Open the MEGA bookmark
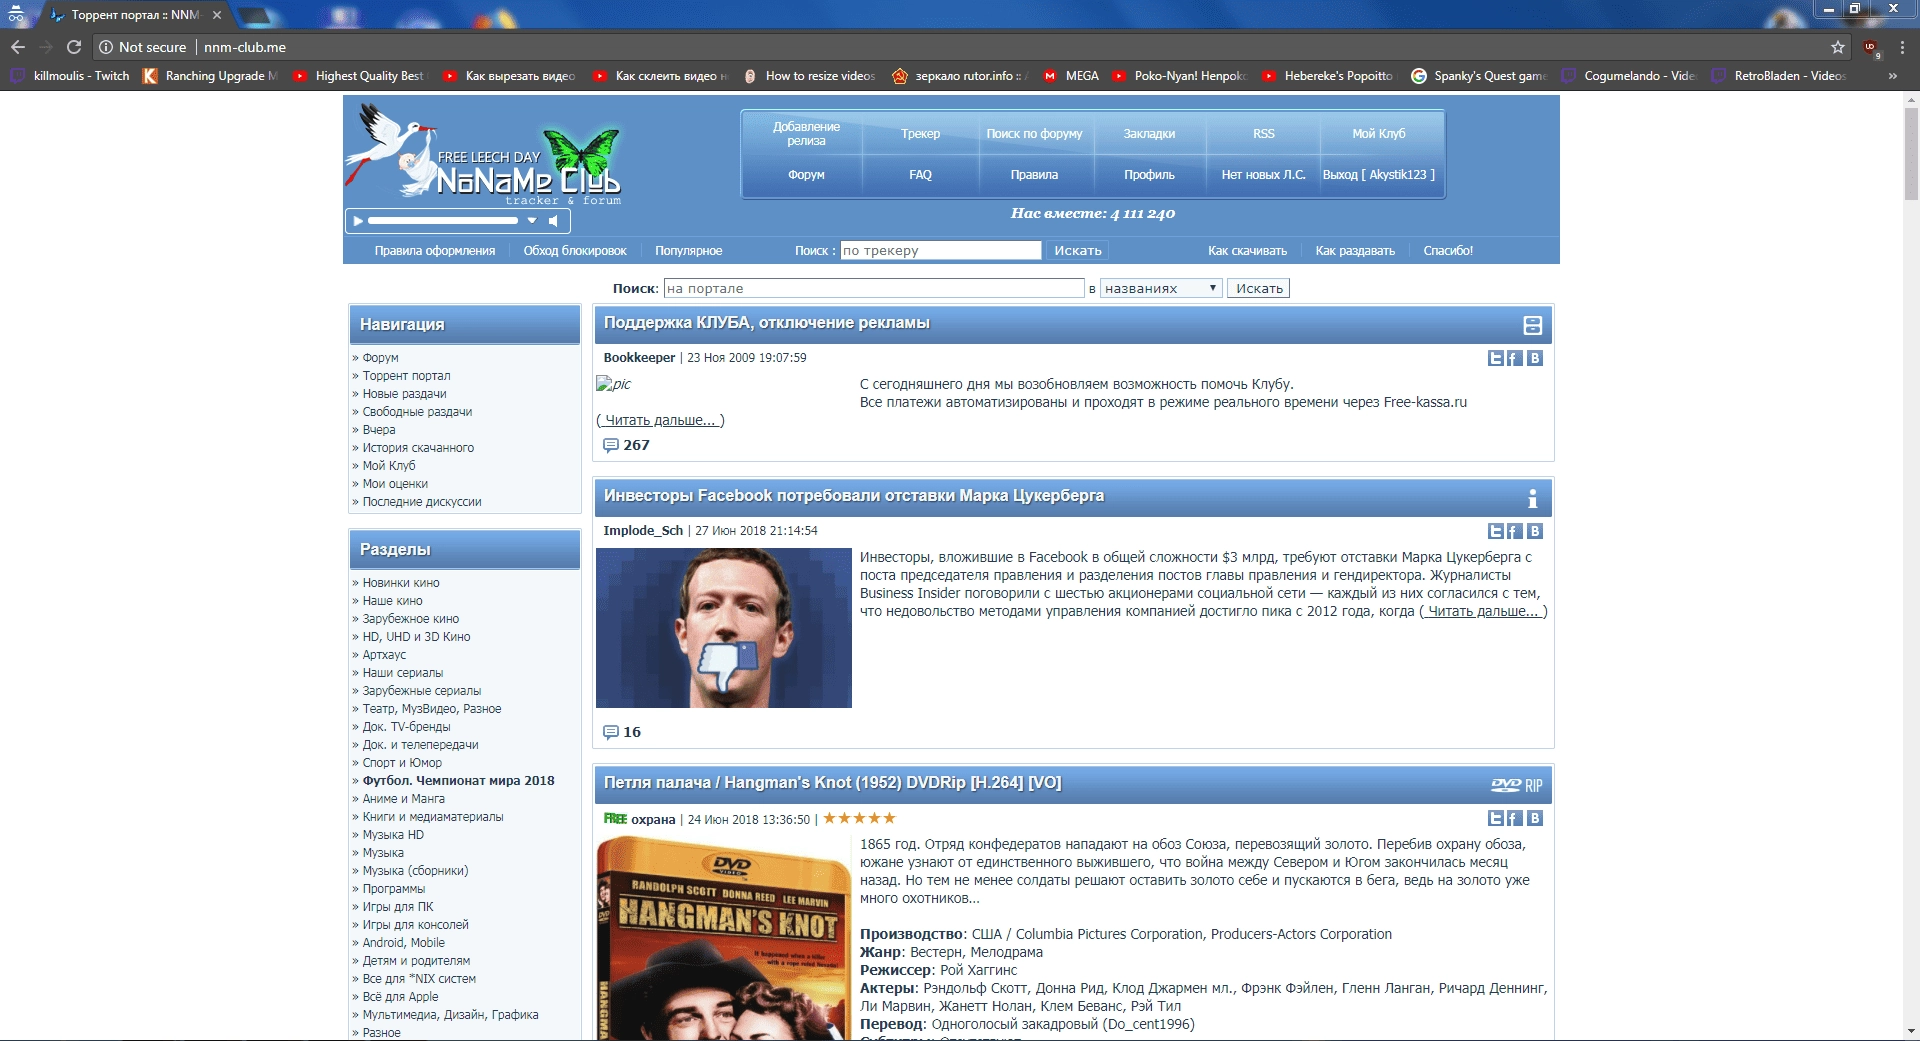 [x=1070, y=76]
